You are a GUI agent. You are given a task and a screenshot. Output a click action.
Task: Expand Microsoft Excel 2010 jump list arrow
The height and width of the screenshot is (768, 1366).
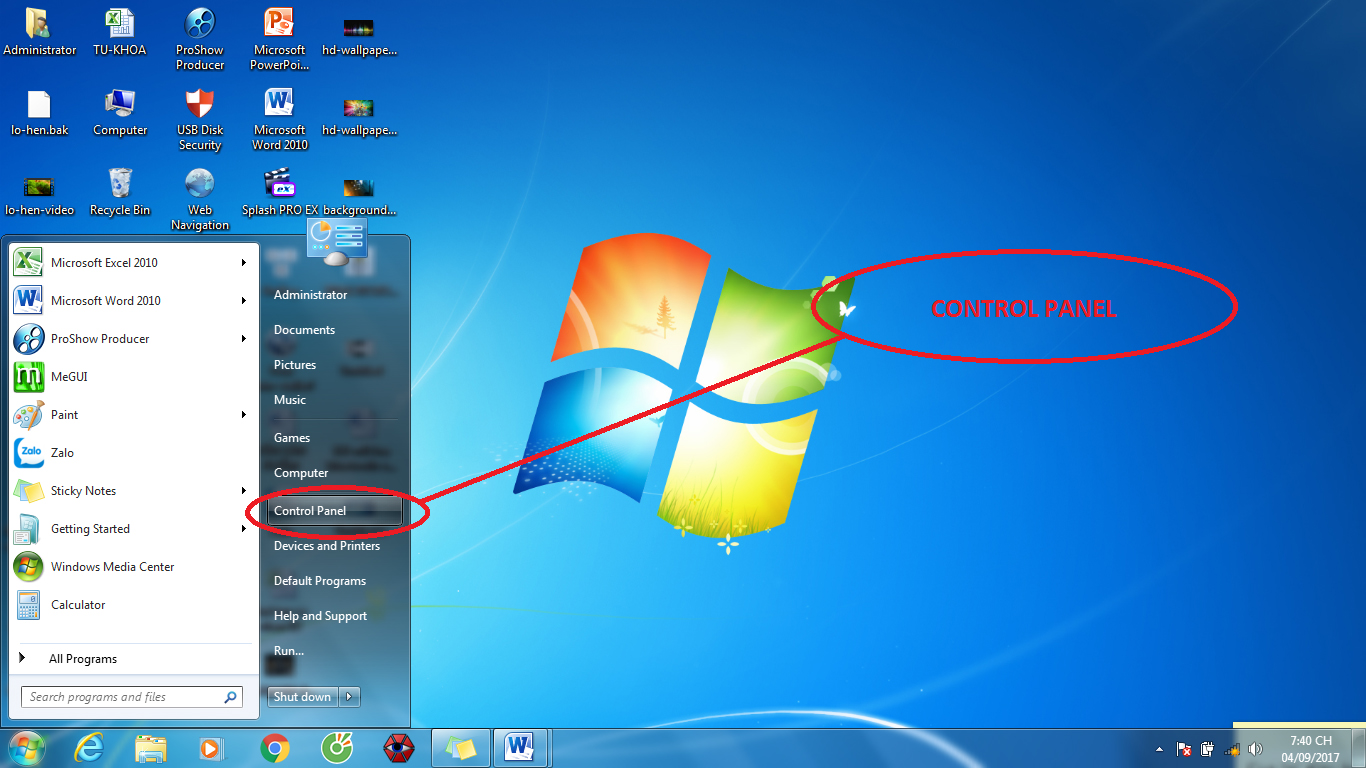coord(243,263)
